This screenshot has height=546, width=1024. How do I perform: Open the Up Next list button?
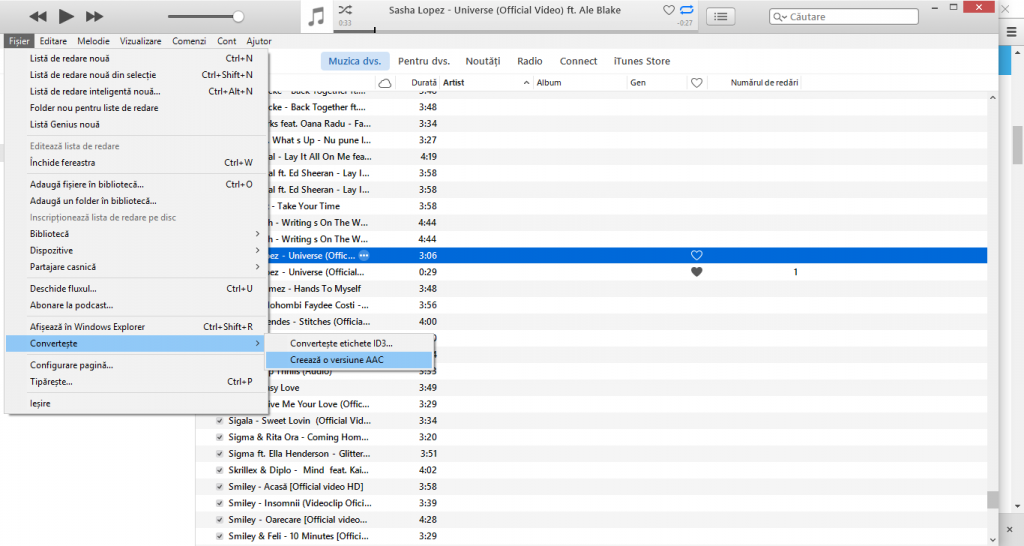pyautogui.click(x=720, y=16)
